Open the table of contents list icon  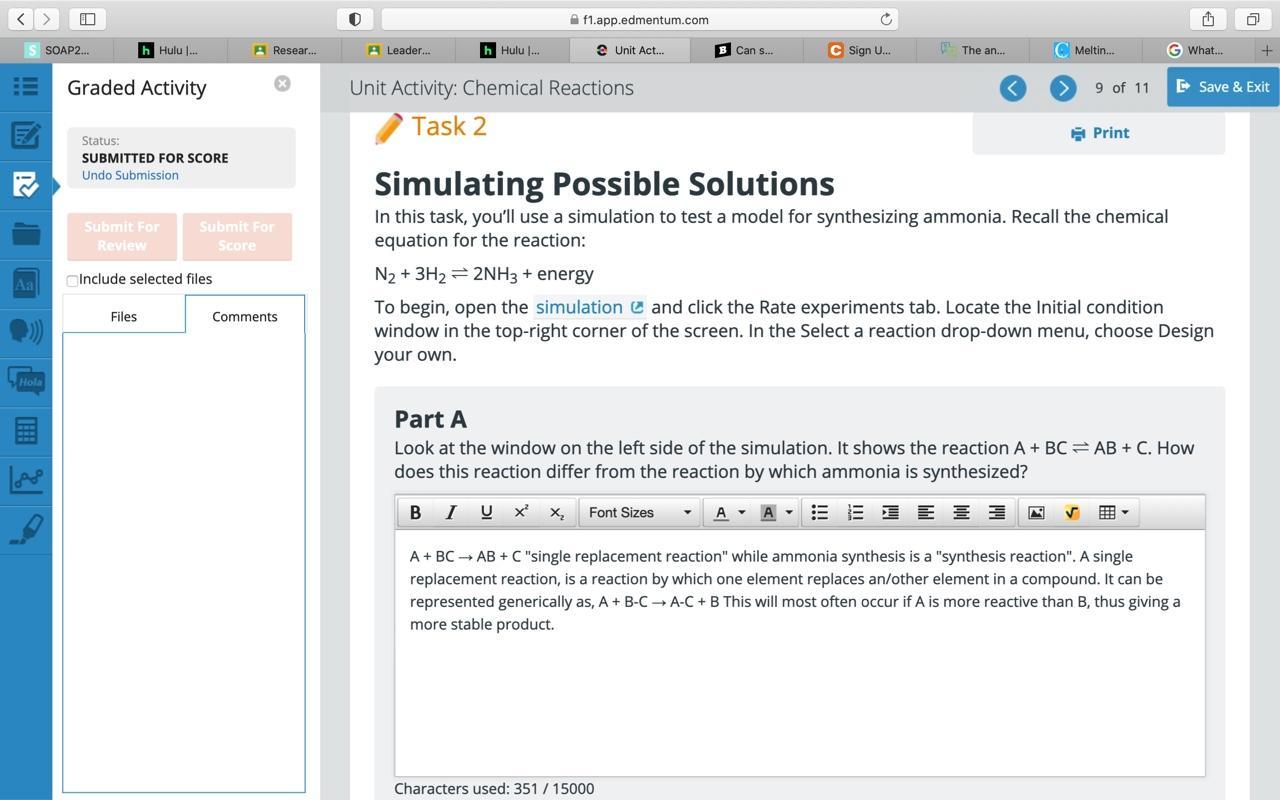[x=26, y=87]
